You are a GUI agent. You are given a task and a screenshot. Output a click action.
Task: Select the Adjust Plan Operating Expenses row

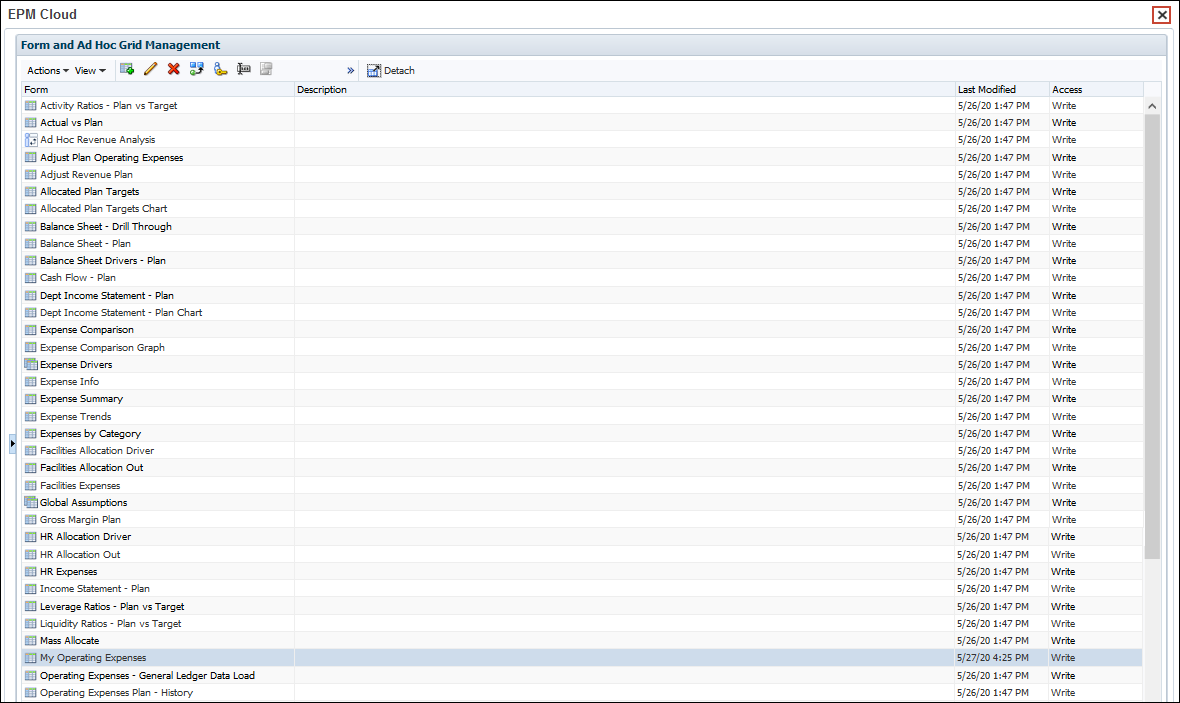click(x=582, y=157)
